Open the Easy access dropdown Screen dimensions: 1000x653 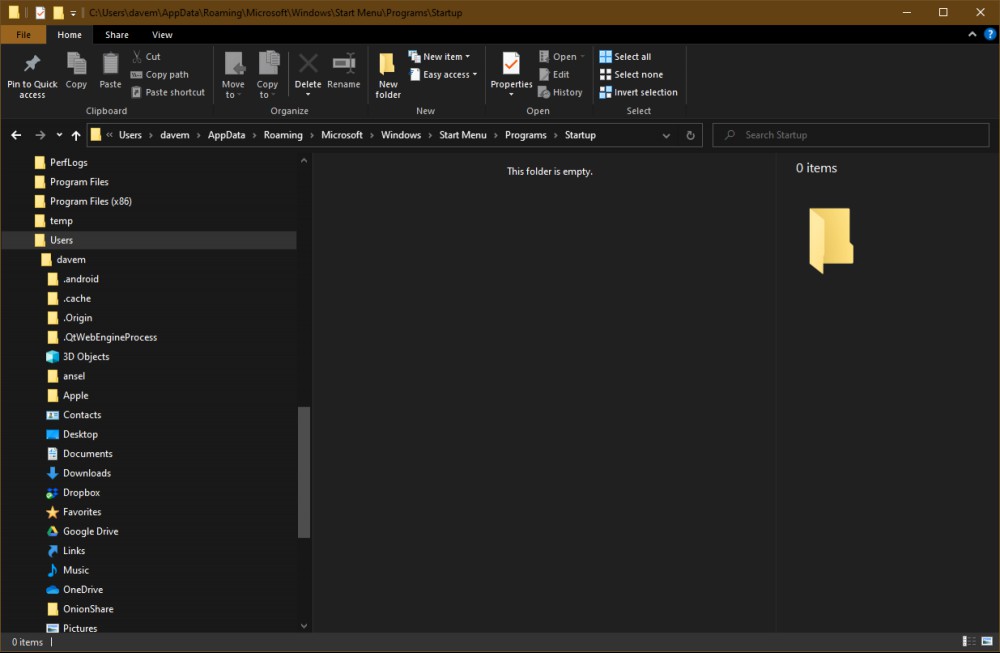443,75
